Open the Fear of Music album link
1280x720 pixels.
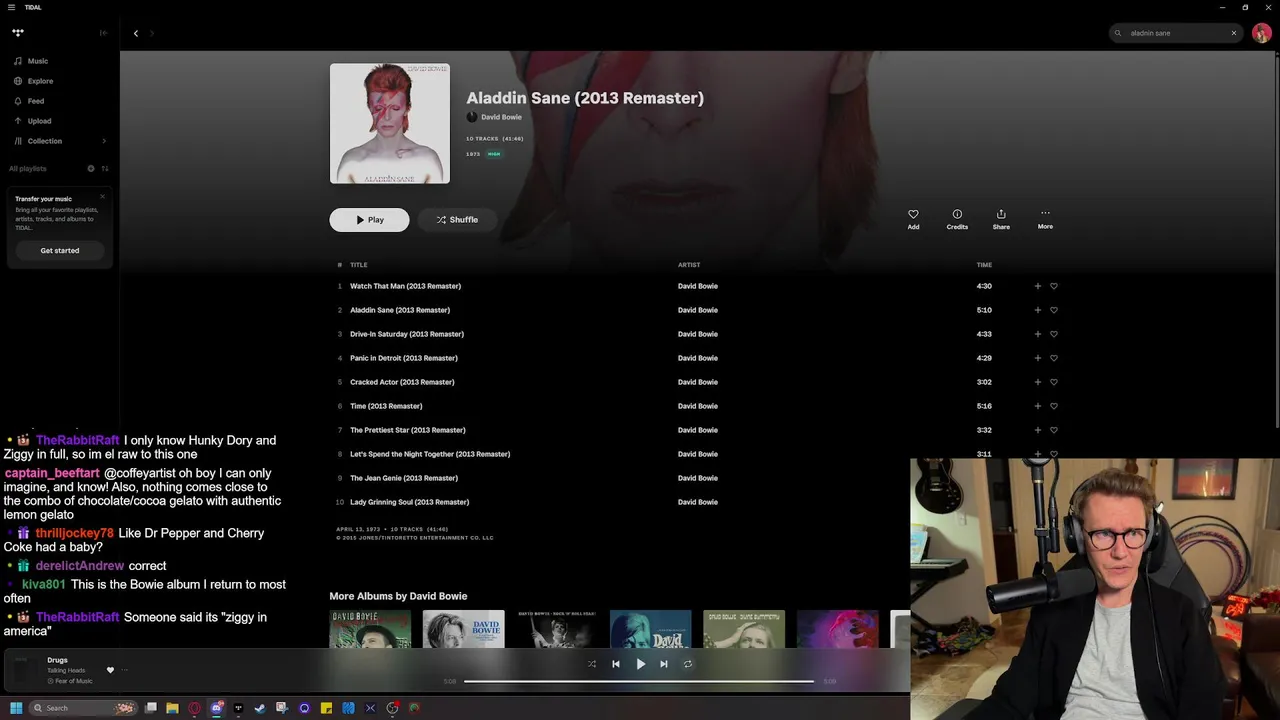tap(73, 681)
